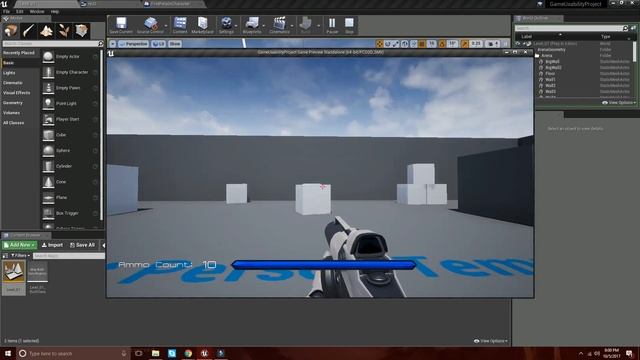Viewport: 640px width, 360px height.
Task: Open the Cinematics toolbar button
Action: click(x=279, y=25)
